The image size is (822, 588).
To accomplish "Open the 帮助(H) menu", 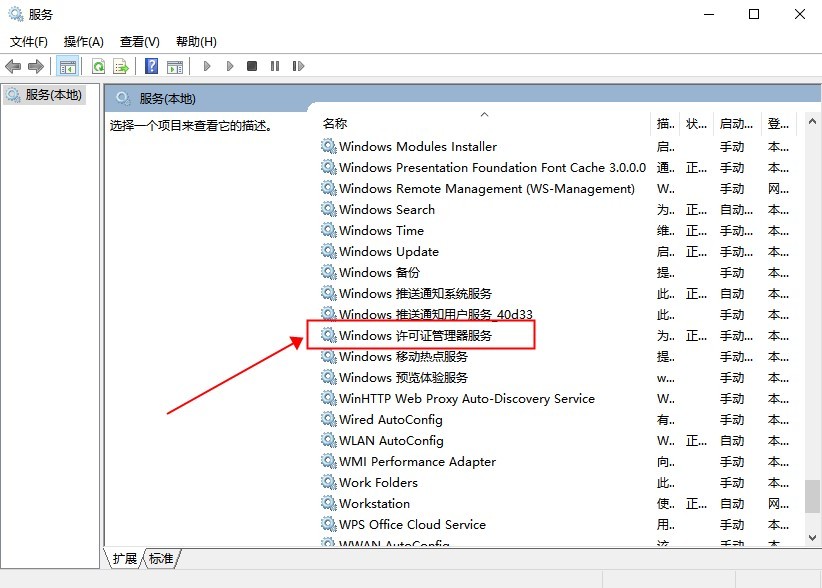I will point(196,41).
